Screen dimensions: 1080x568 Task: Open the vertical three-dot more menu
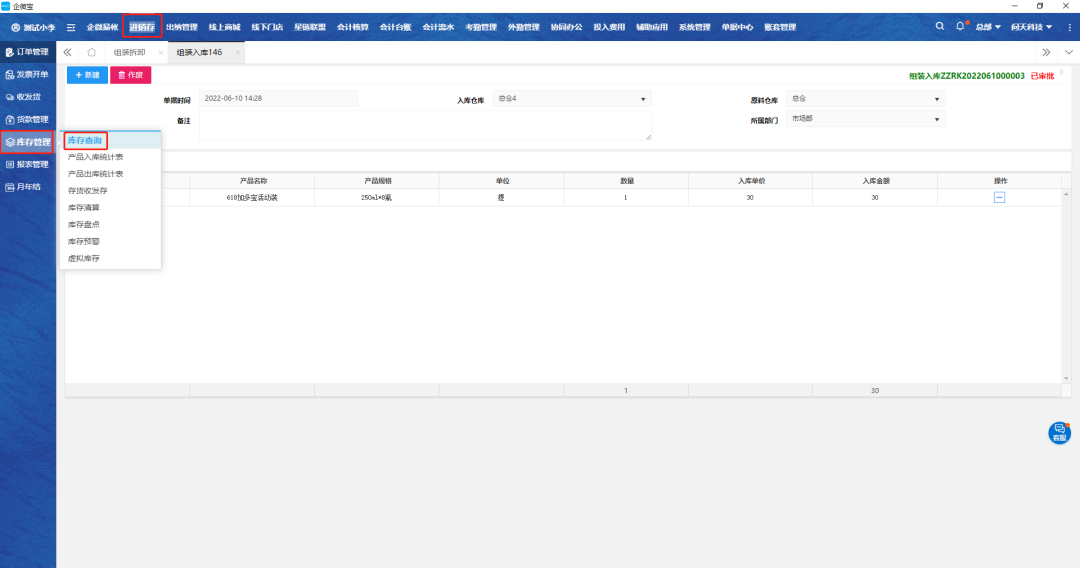(1069, 27)
